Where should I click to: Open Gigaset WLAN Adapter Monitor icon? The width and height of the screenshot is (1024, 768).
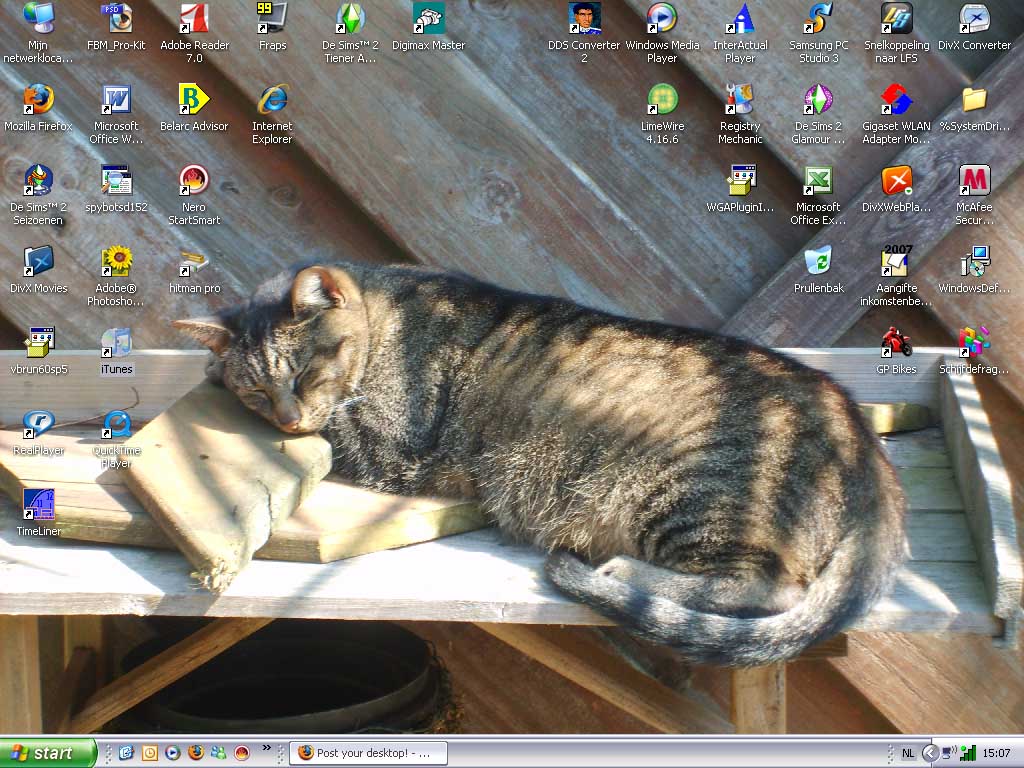[x=896, y=114]
